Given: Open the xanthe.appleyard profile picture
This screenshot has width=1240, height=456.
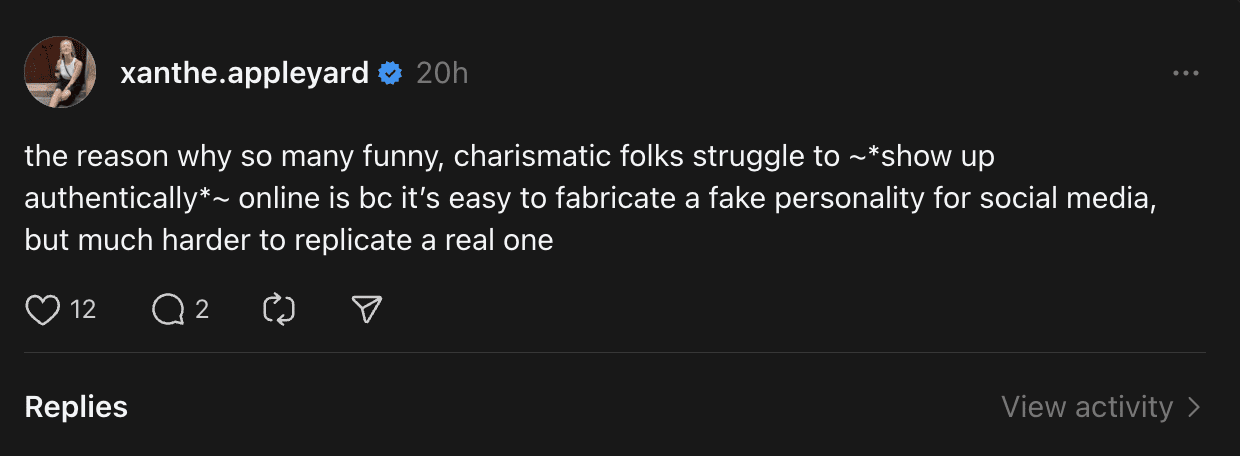Looking at the screenshot, I should coord(60,72).
